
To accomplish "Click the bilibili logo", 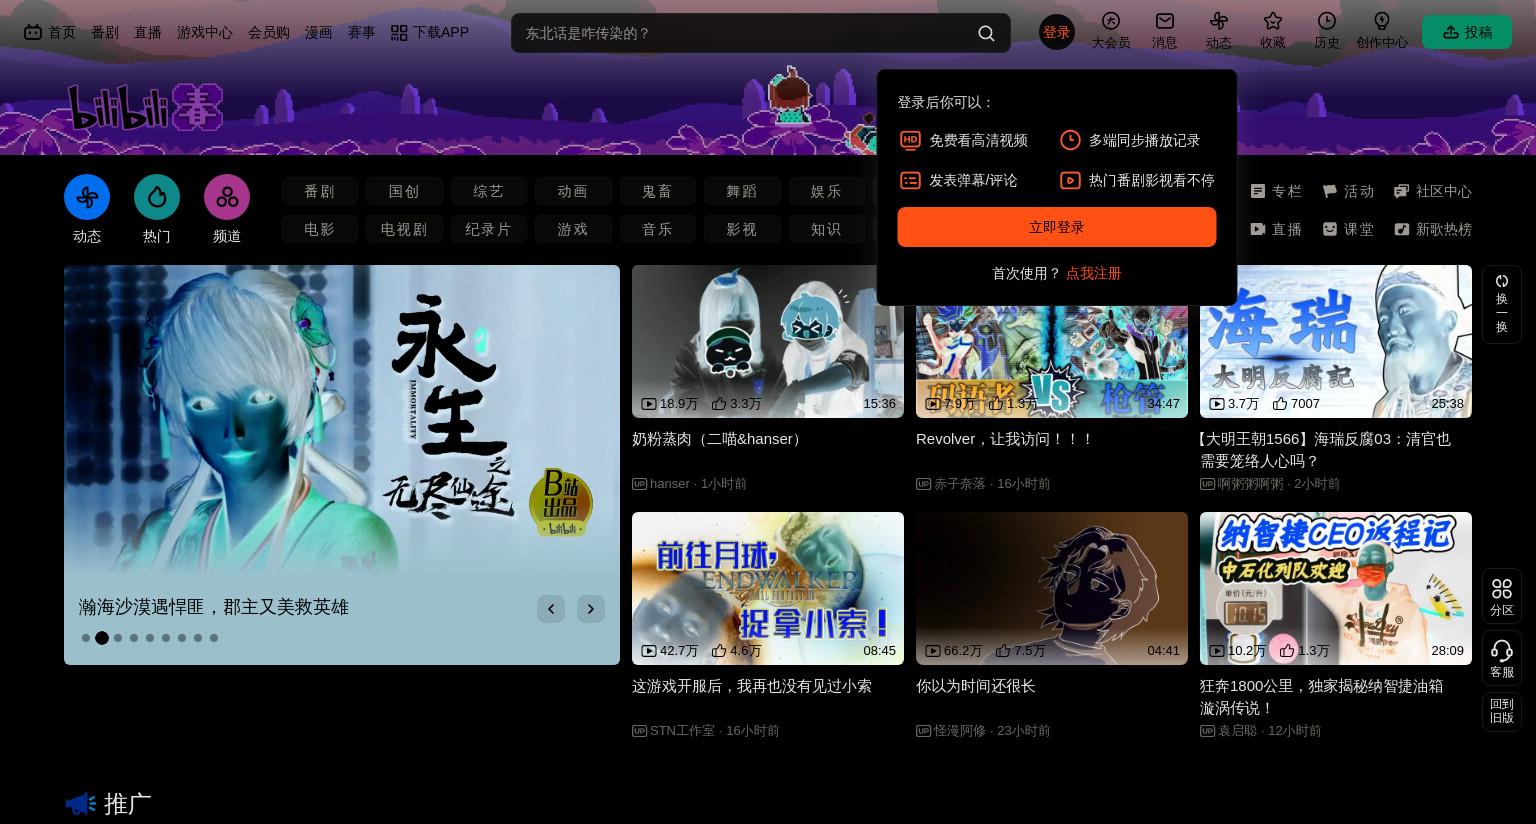I will tap(145, 108).
